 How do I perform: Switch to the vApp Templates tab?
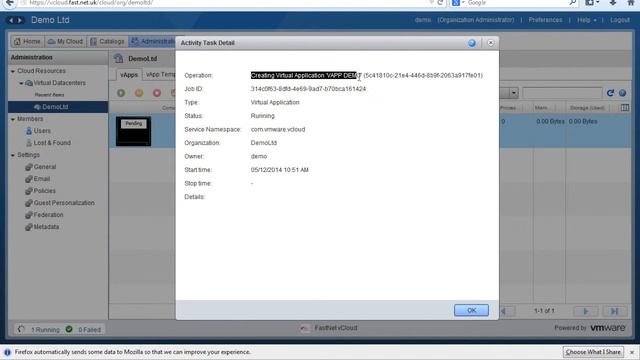tap(160, 75)
